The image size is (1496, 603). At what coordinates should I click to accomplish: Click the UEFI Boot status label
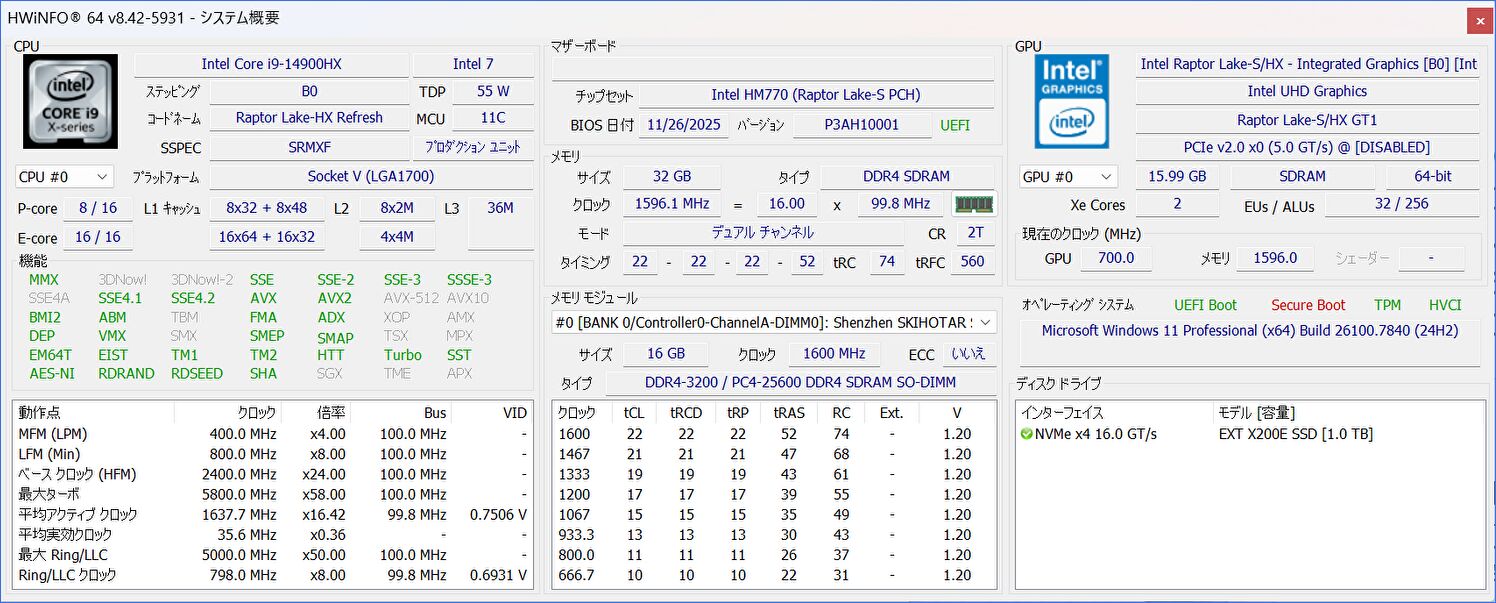click(1205, 305)
